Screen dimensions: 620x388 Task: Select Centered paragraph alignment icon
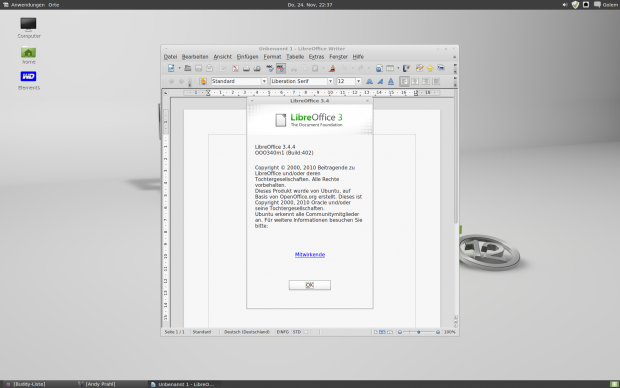click(415, 81)
